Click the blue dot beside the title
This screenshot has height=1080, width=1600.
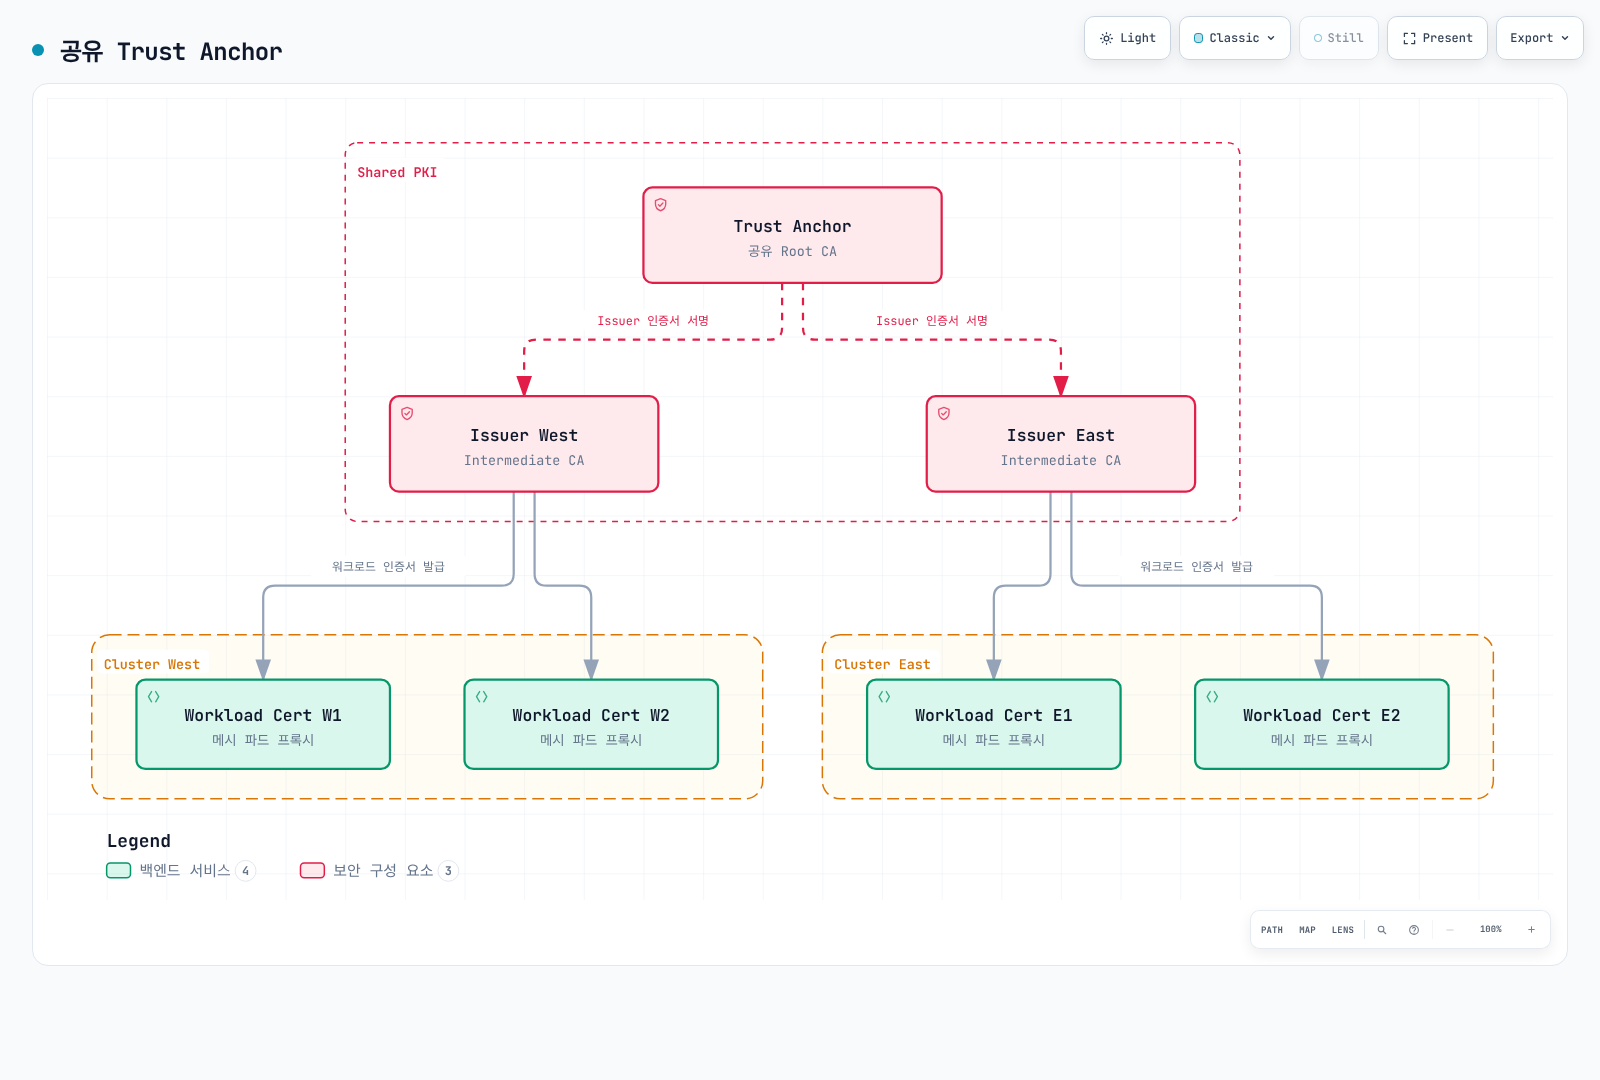(38, 50)
